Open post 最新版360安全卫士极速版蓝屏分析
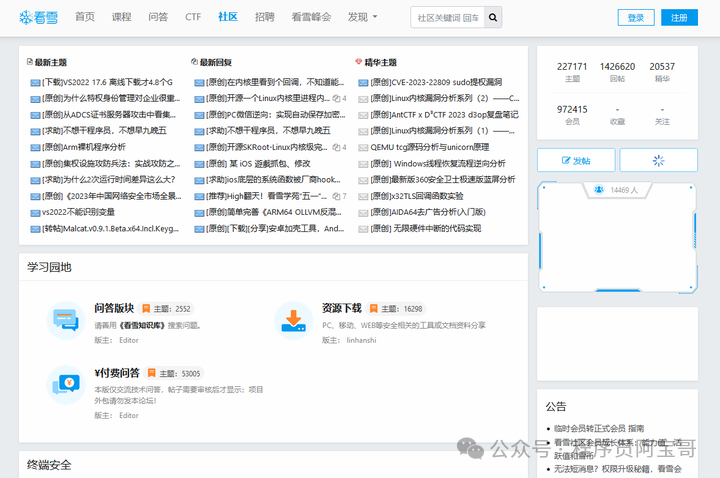 coord(443,180)
